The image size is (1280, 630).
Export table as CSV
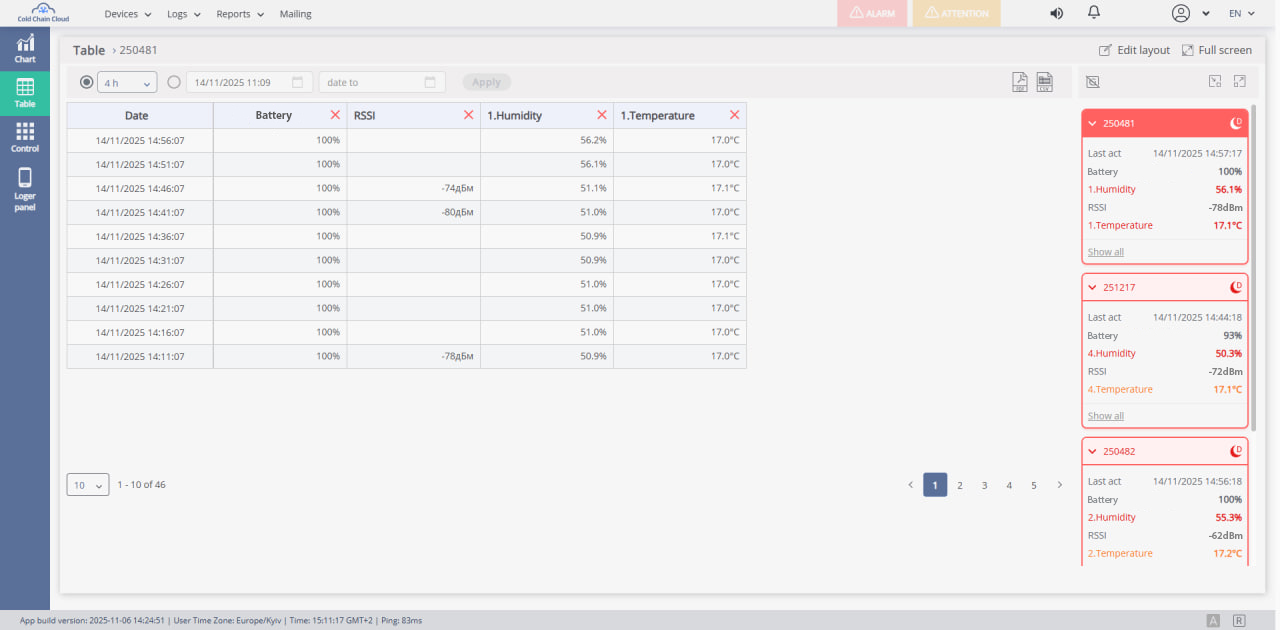(x=1044, y=82)
